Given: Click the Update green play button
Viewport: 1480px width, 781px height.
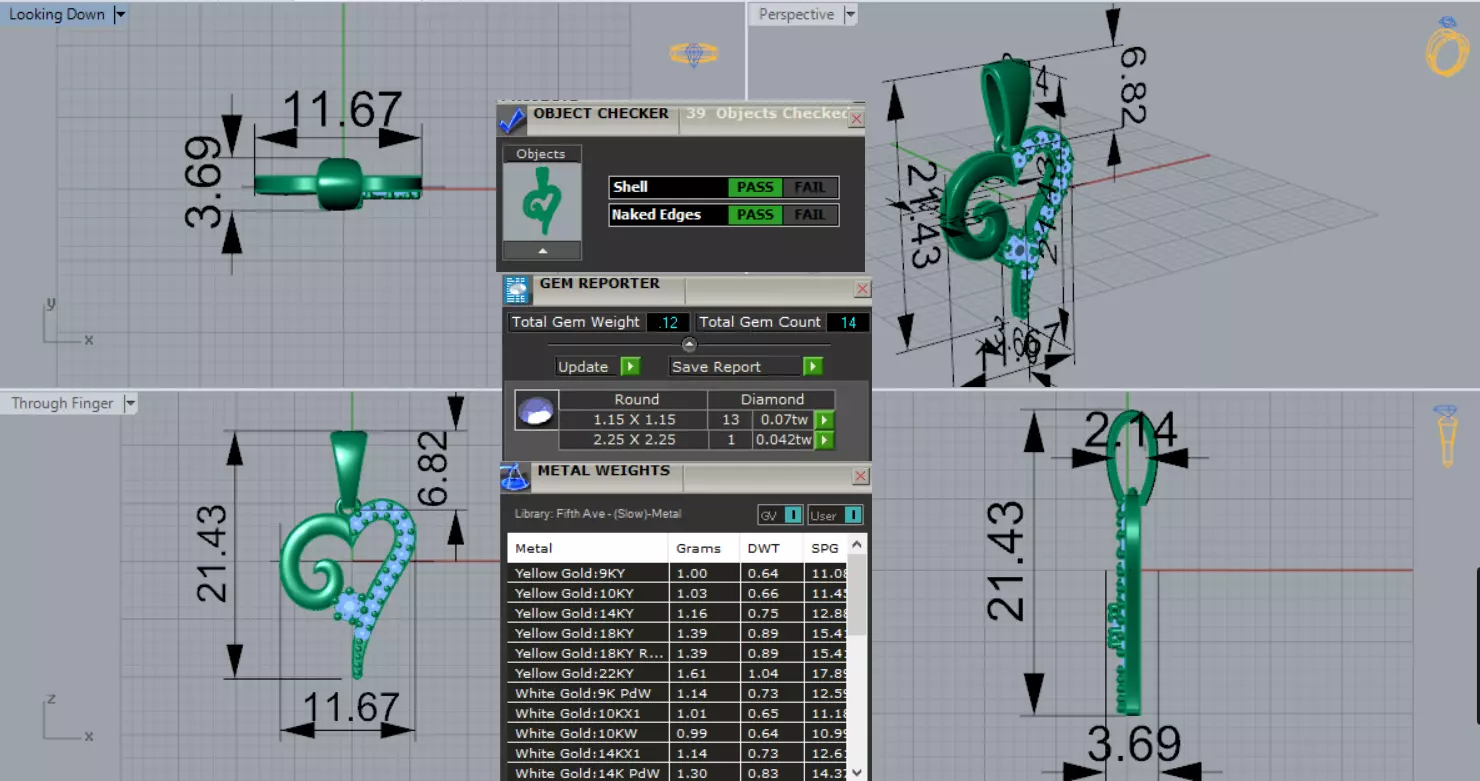Looking at the screenshot, I should pyautogui.click(x=630, y=367).
